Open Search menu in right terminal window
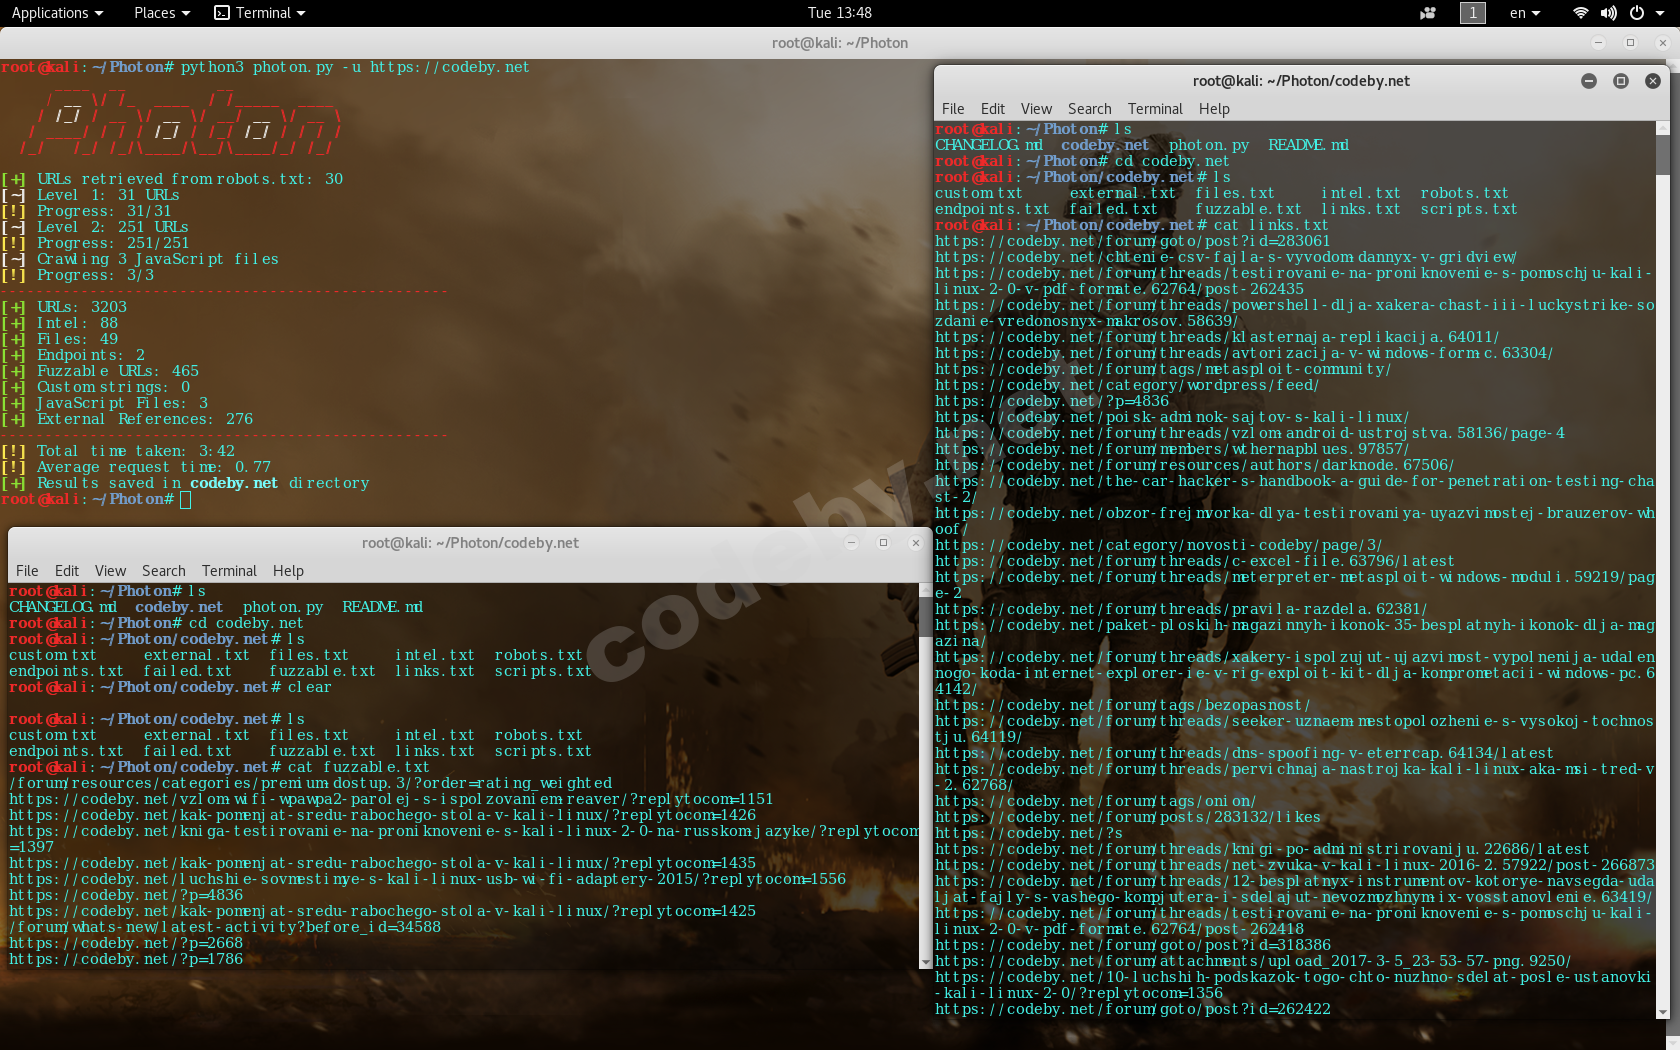Image resolution: width=1680 pixels, height=1050 pixels. pos(1089,109)
